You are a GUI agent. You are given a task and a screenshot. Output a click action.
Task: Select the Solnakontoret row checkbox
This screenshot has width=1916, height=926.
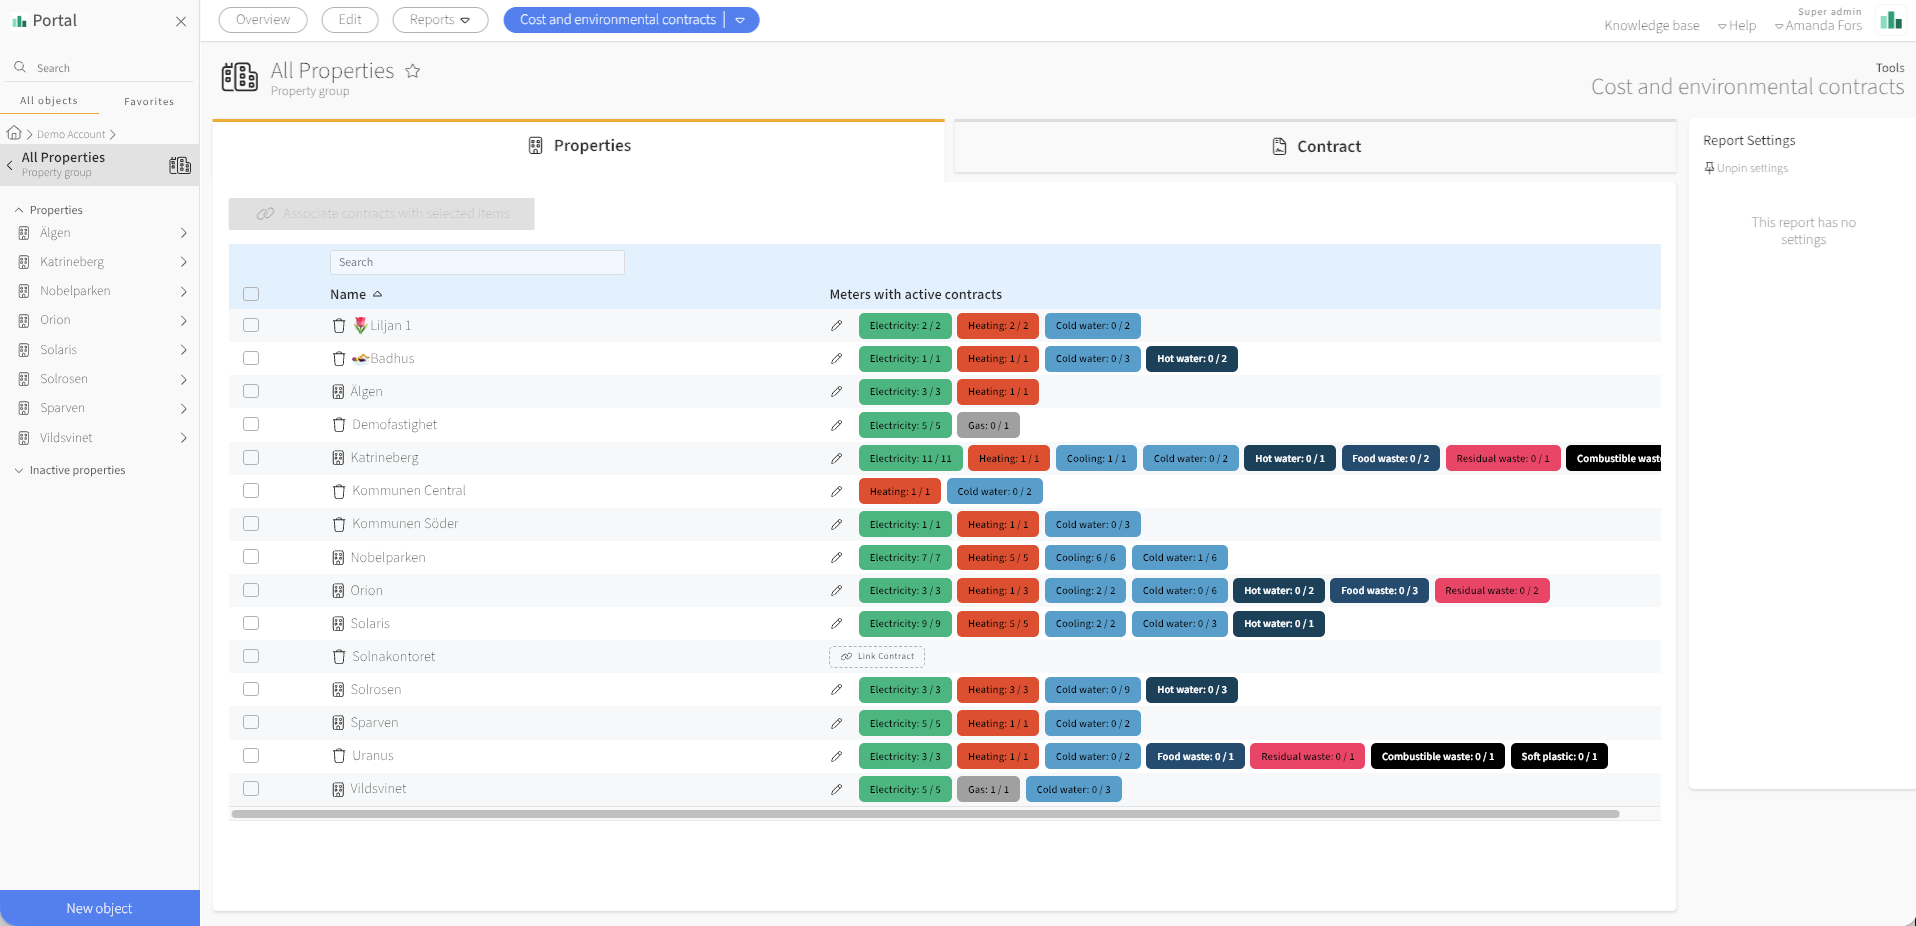(251, 657)
